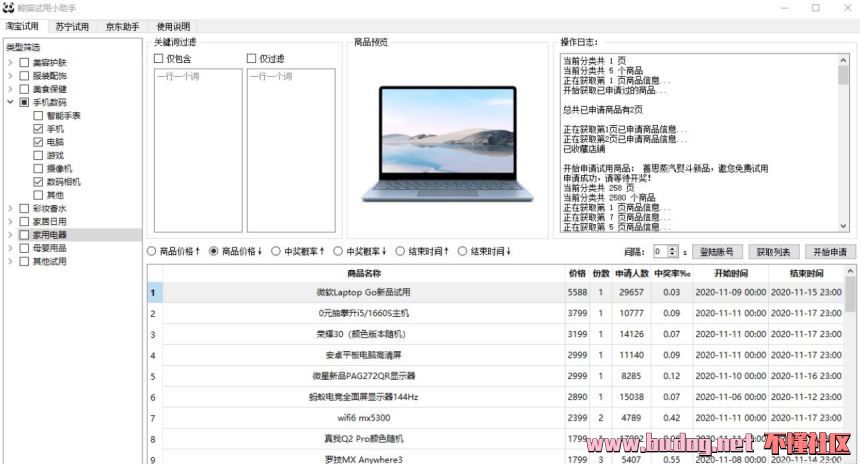Uncheck the 数码相机 checkbox
The width and height of the screenshot is (860, 464).
(38, 182)
